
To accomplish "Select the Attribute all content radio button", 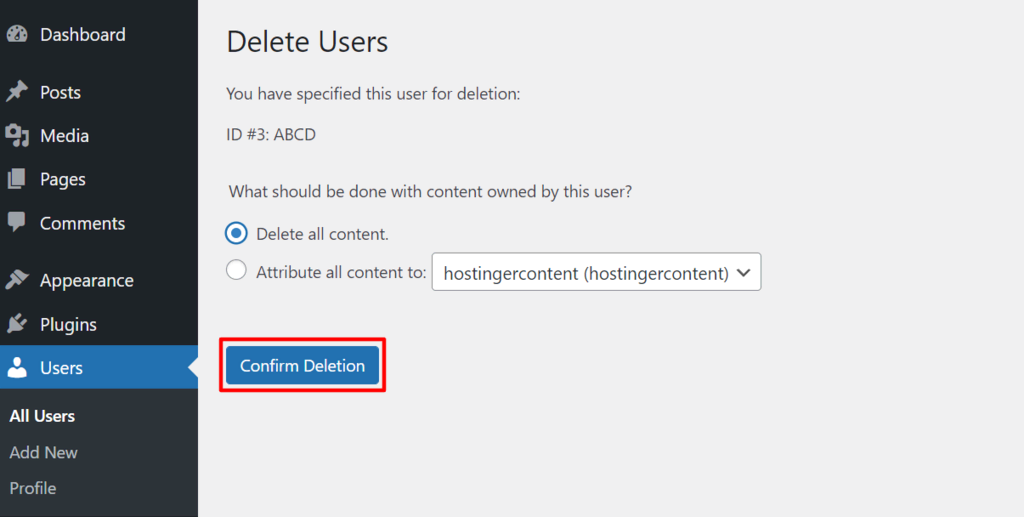I will (236, 271).
